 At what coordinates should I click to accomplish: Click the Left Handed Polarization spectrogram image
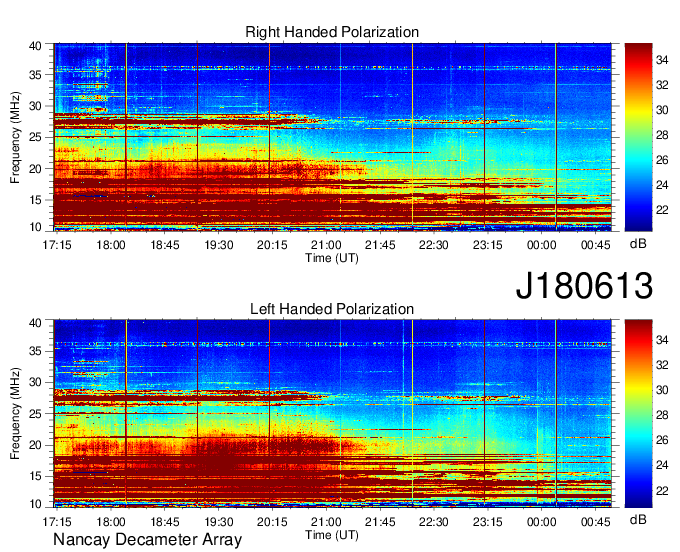(333, 414)
